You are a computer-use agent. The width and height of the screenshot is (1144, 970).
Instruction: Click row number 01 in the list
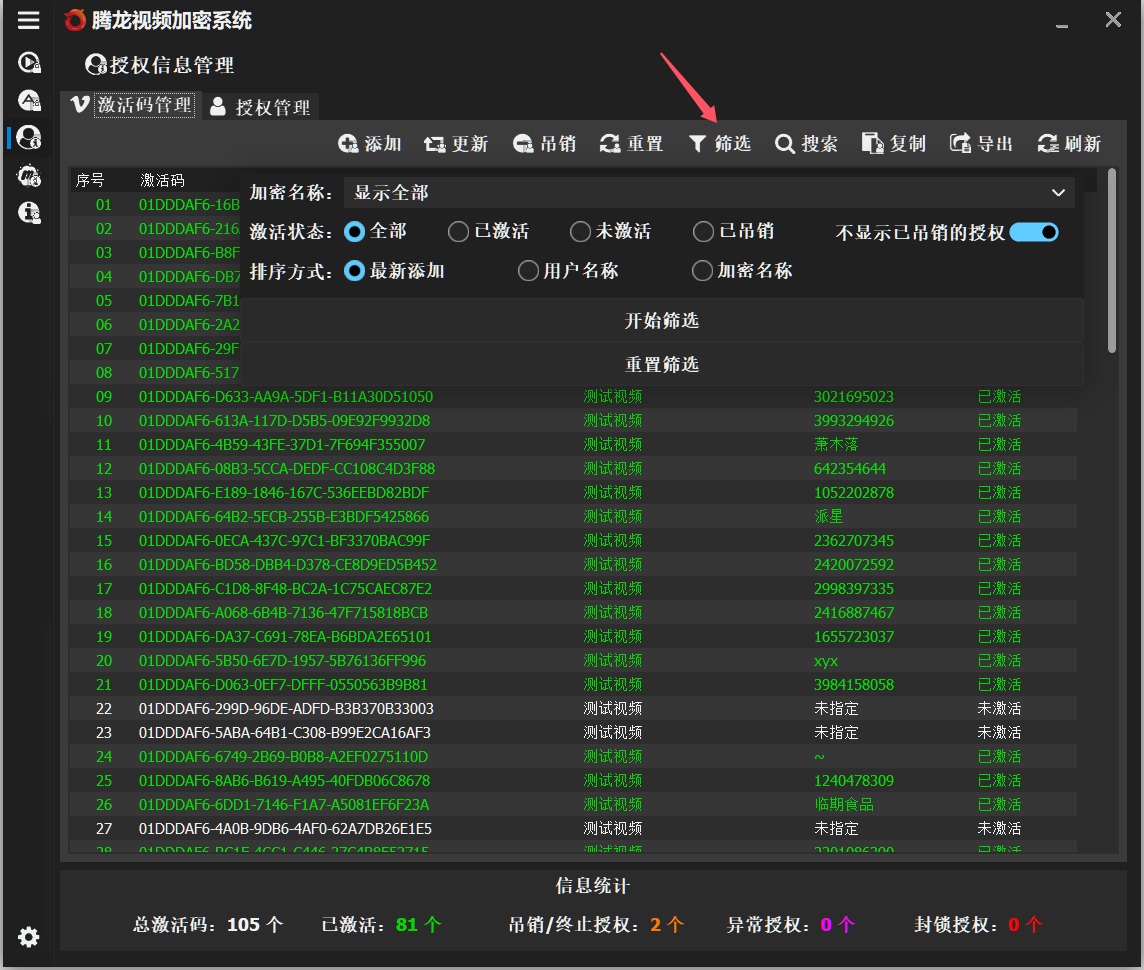104,205
